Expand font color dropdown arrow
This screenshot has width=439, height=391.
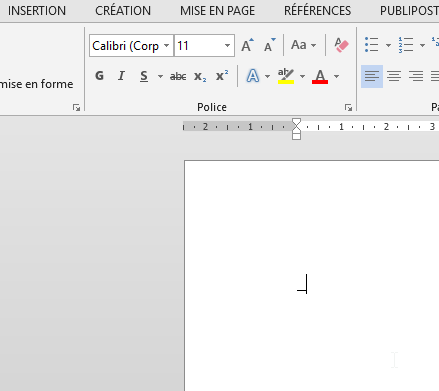[336, 76]
